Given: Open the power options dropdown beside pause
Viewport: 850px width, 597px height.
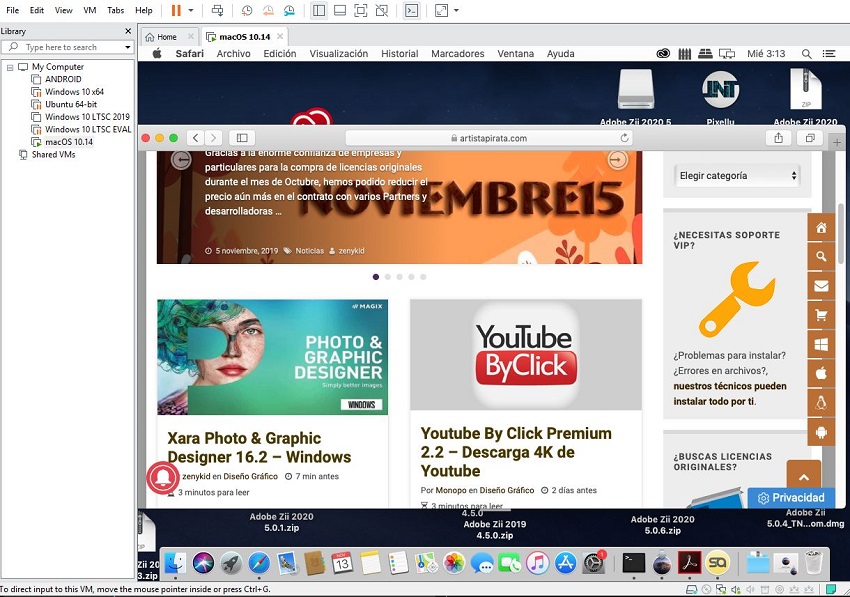Looking at the screenshot, I should click(191, 10).
